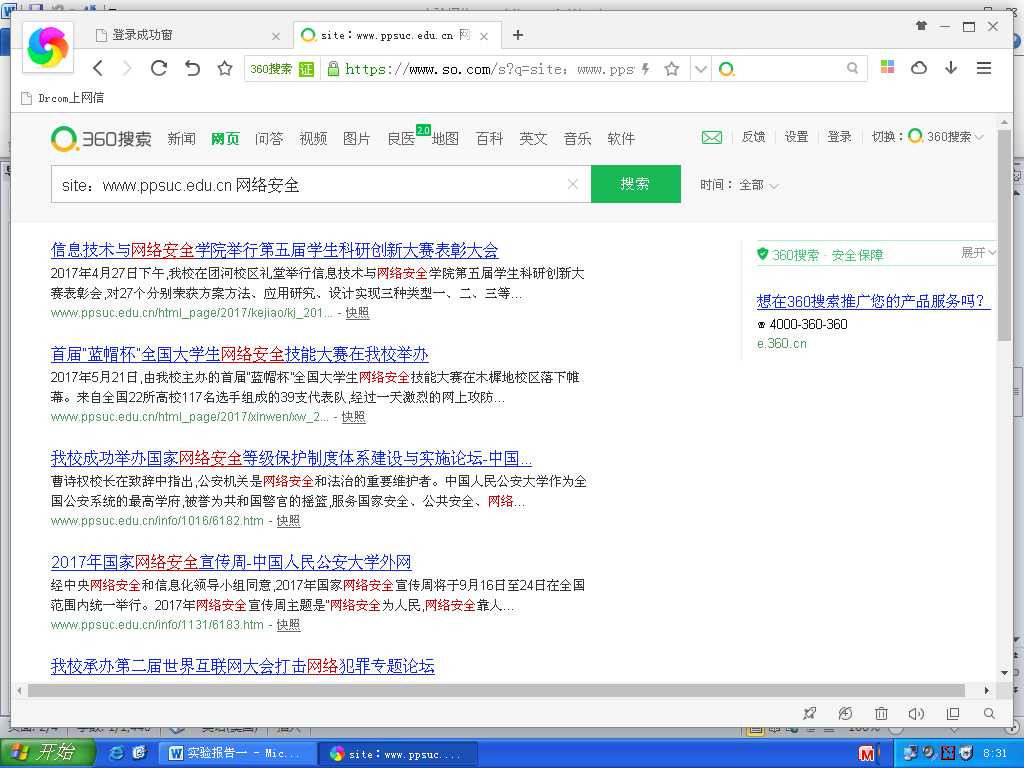The height and width of the screenshot is (768, 1024).
Task: Click the 登录 link
Action: 839,136
